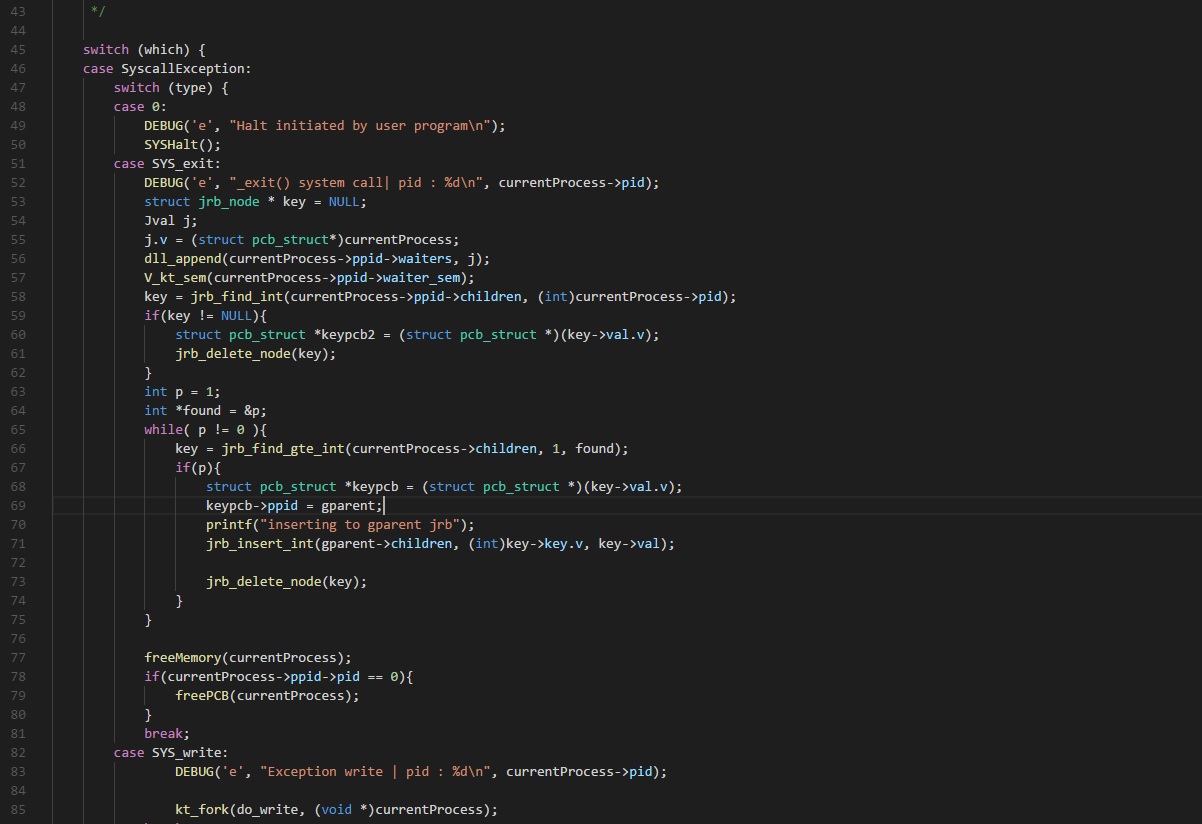The width and height of the screenshot is (1202, 824).
Task: Click line number 45 in the gutter
Action: click(x=18, y=49)
